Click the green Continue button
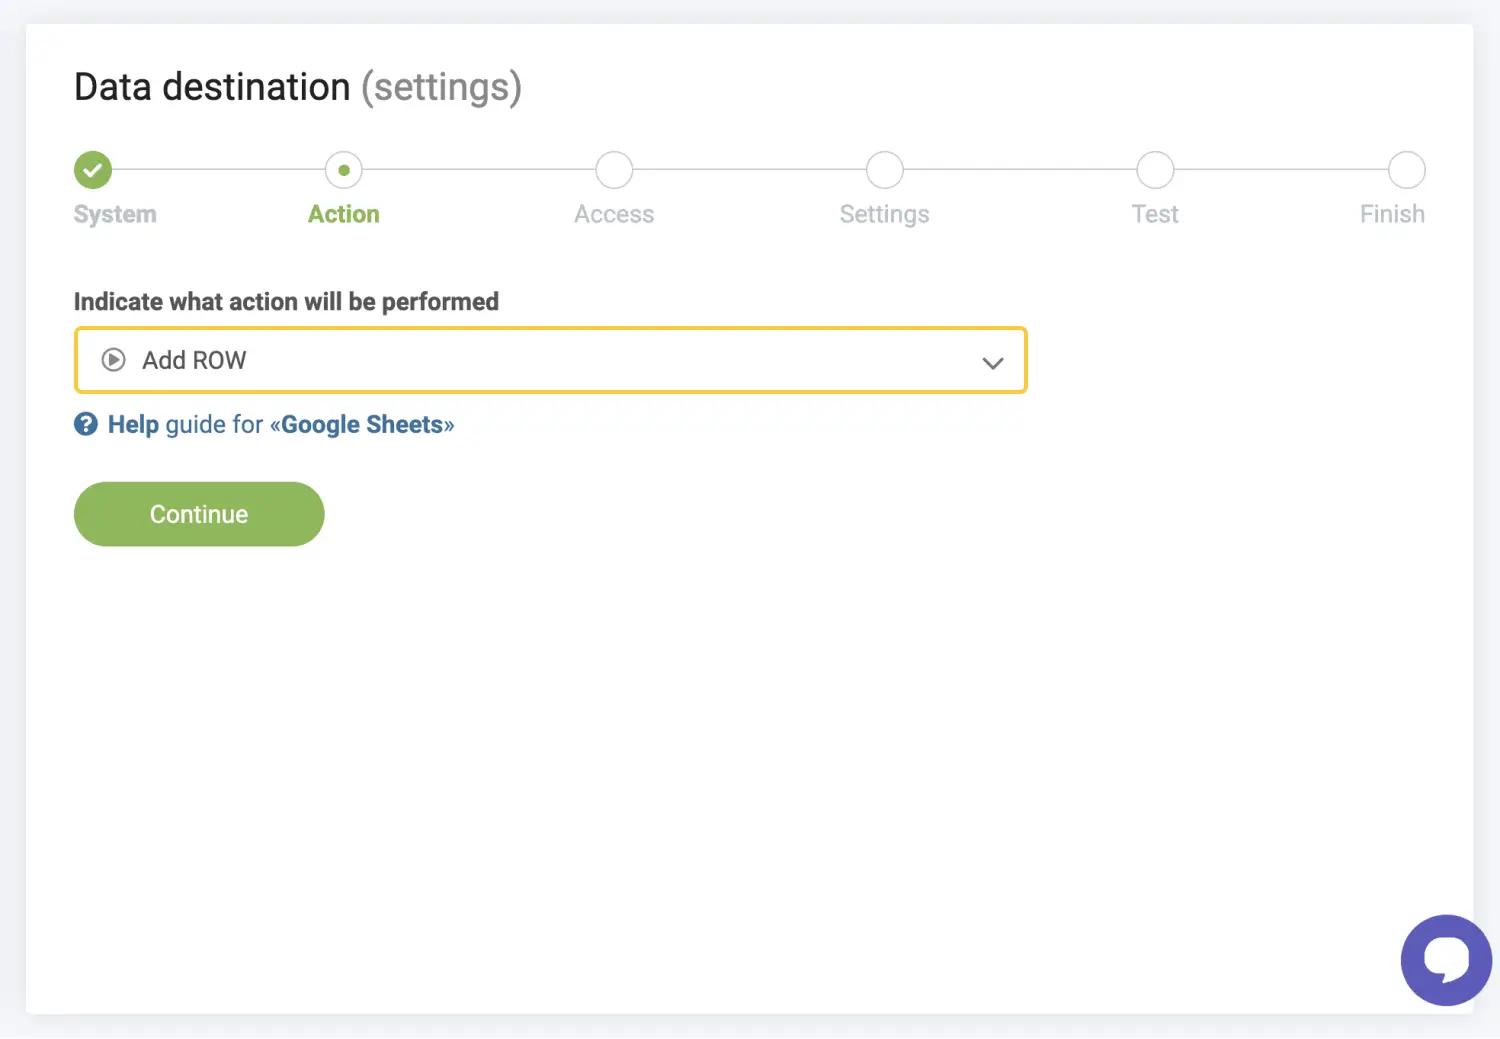 click(x=199, y=514)
